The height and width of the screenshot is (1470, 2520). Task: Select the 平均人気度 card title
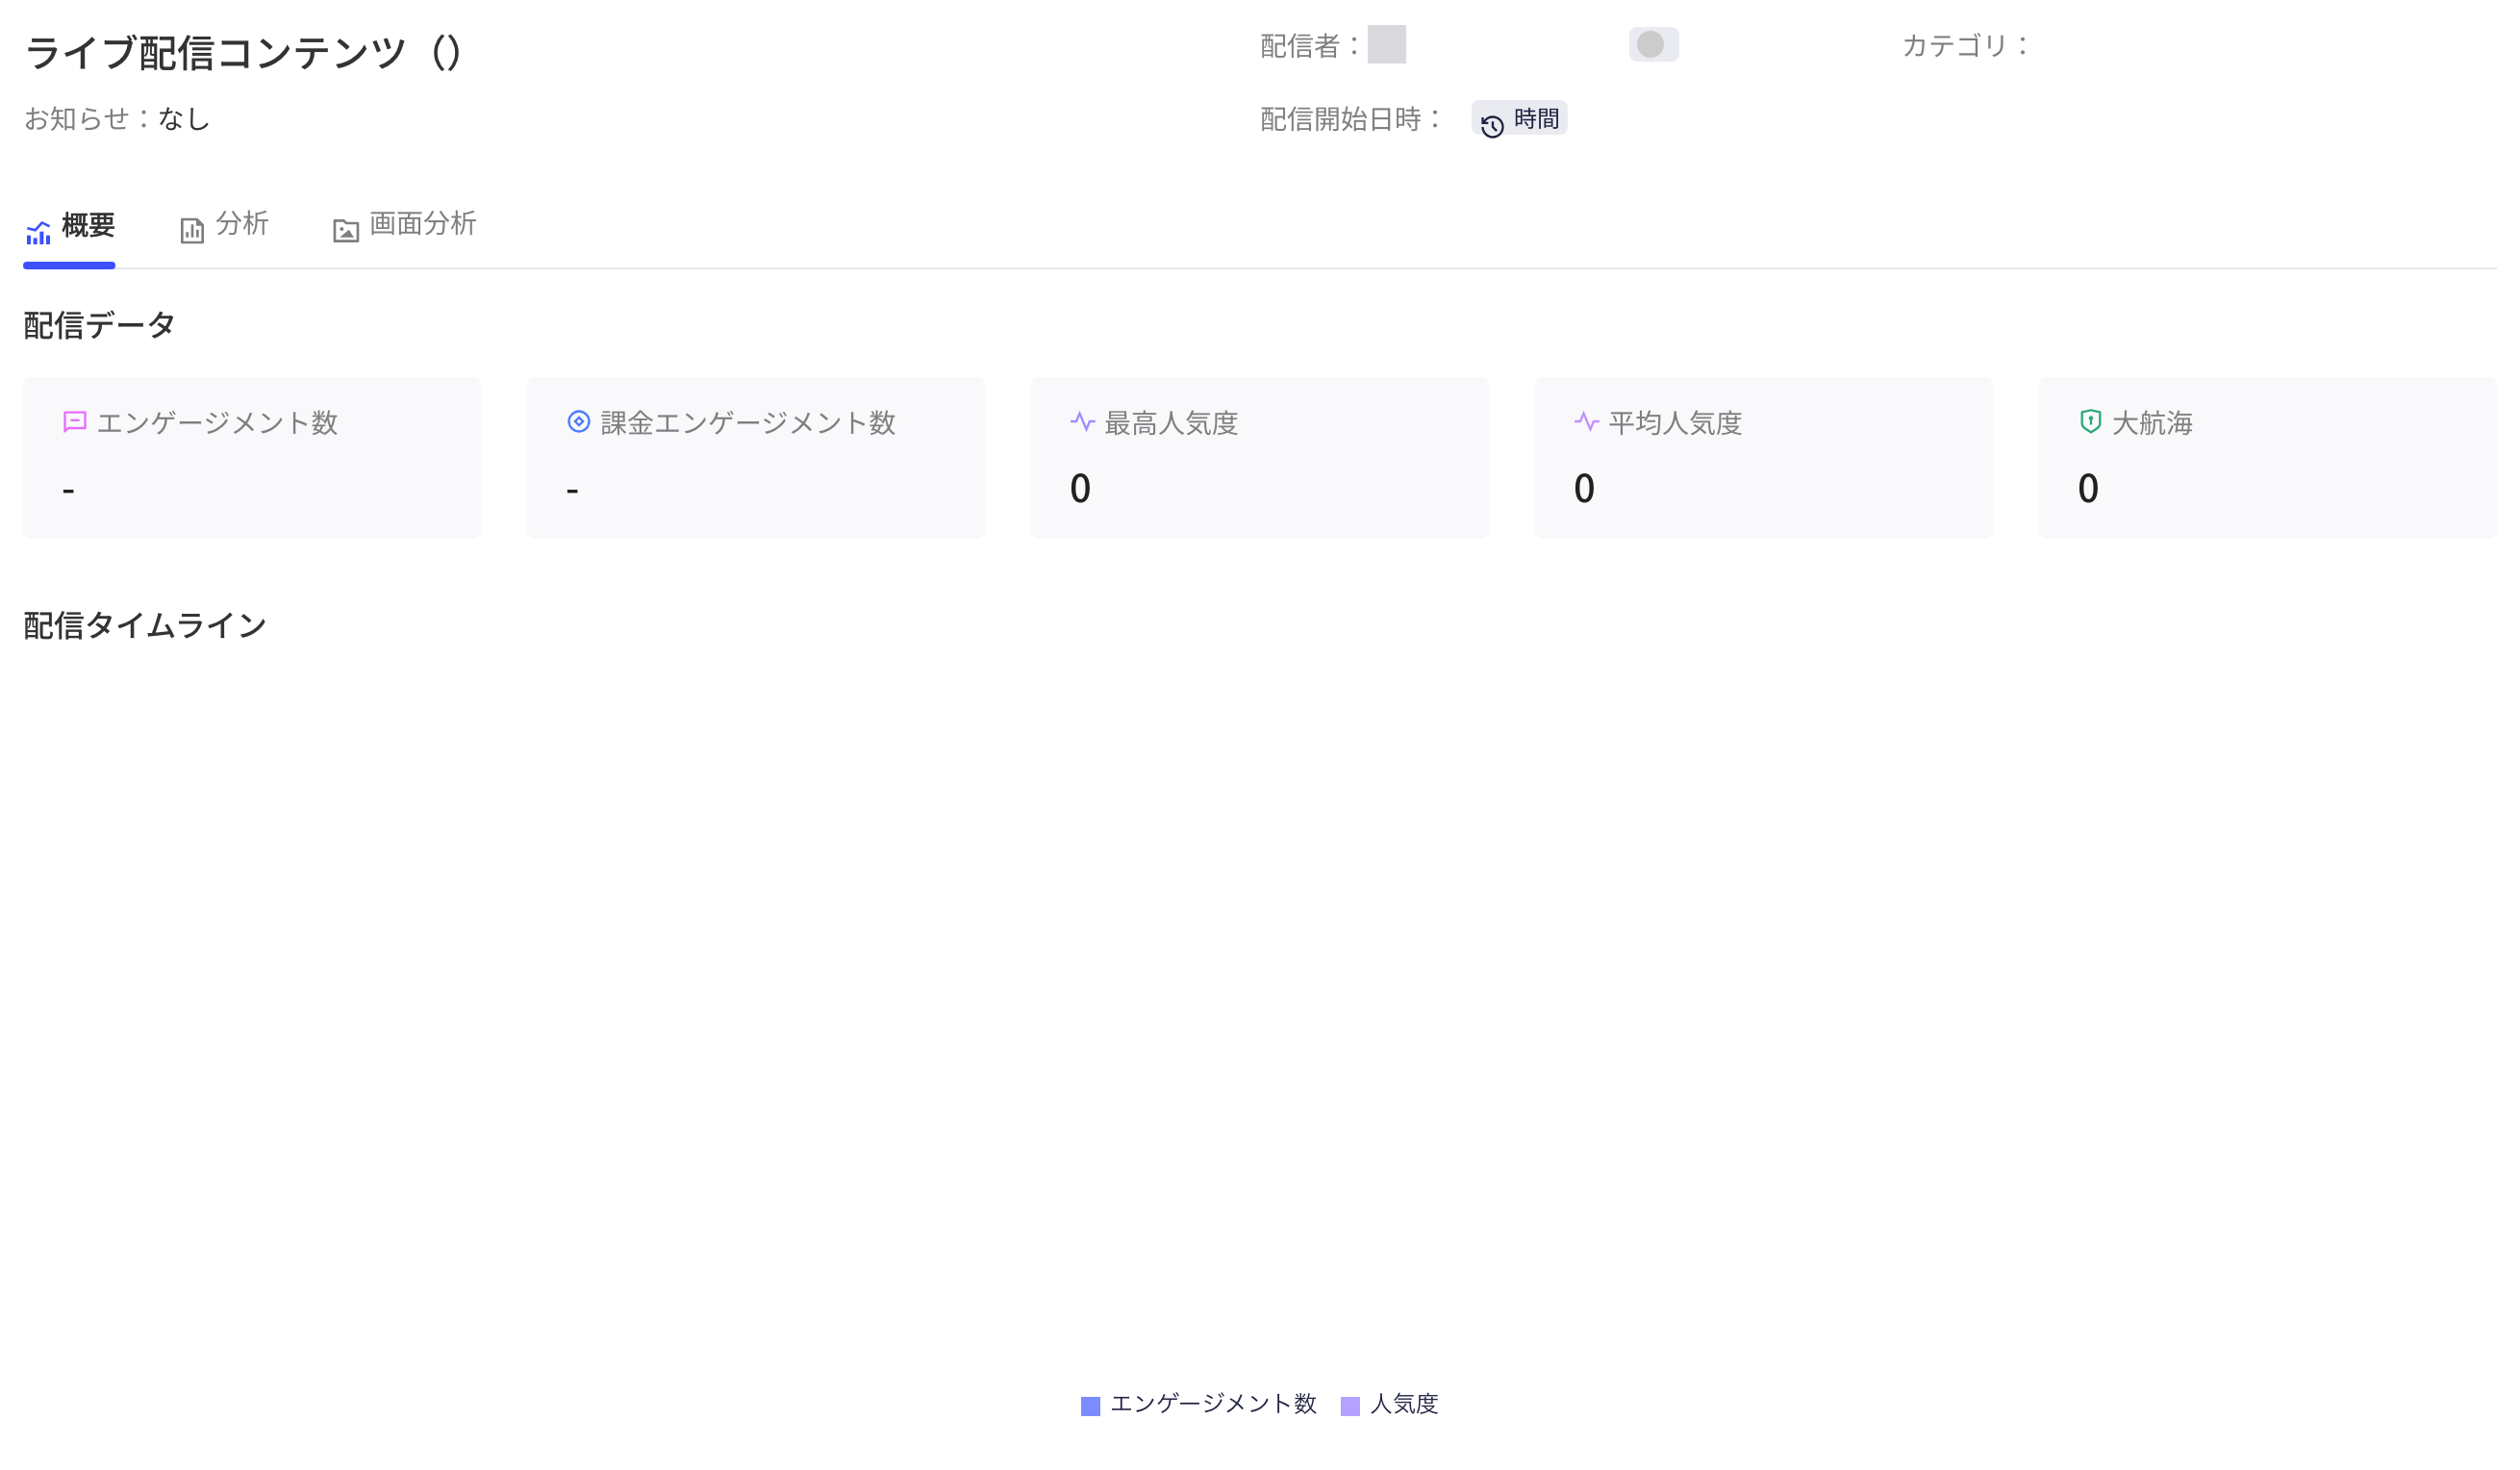point(1675,423)
